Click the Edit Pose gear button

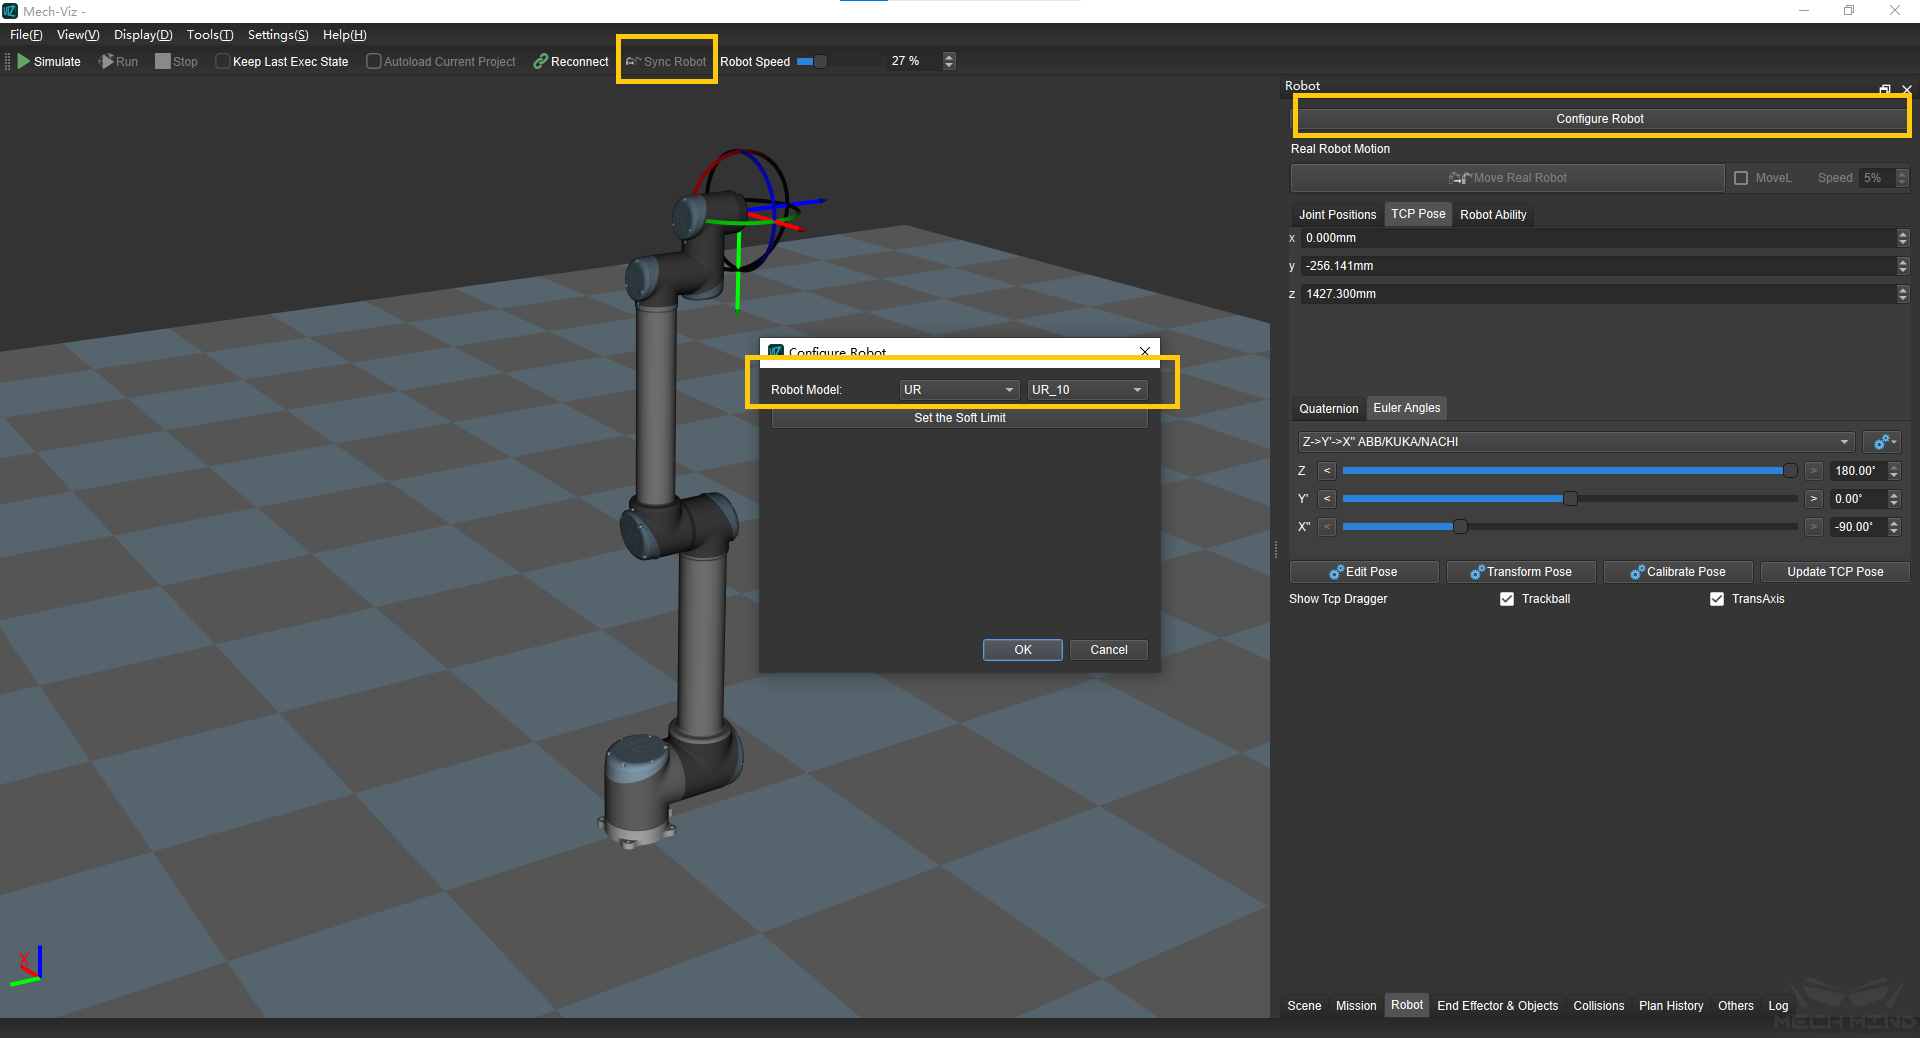[x=1363, y=572]
